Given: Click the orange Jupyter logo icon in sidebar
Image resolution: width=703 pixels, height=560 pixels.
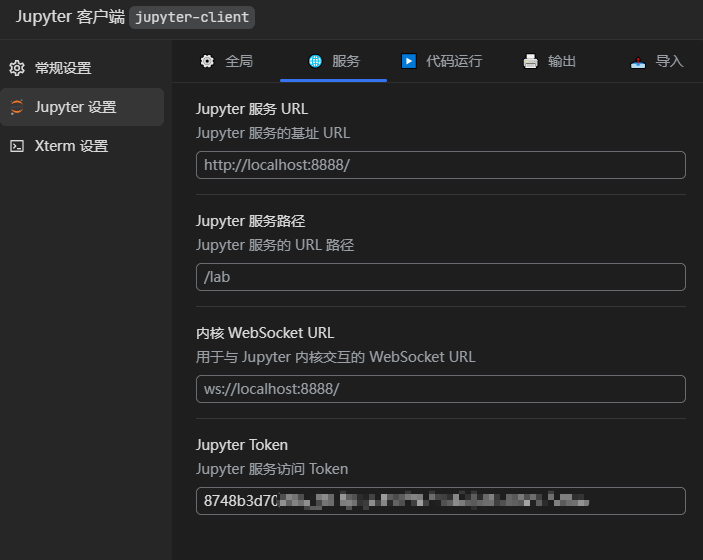Looking at the screenshot, I should pos(17,107).
